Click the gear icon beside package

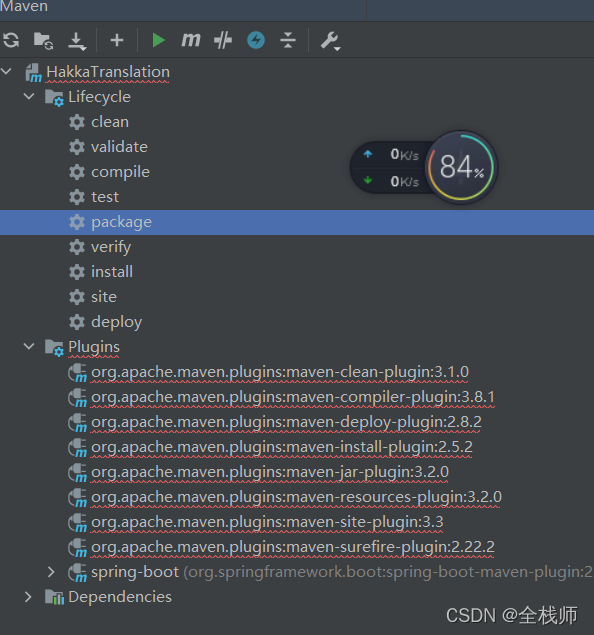(77, 222)
